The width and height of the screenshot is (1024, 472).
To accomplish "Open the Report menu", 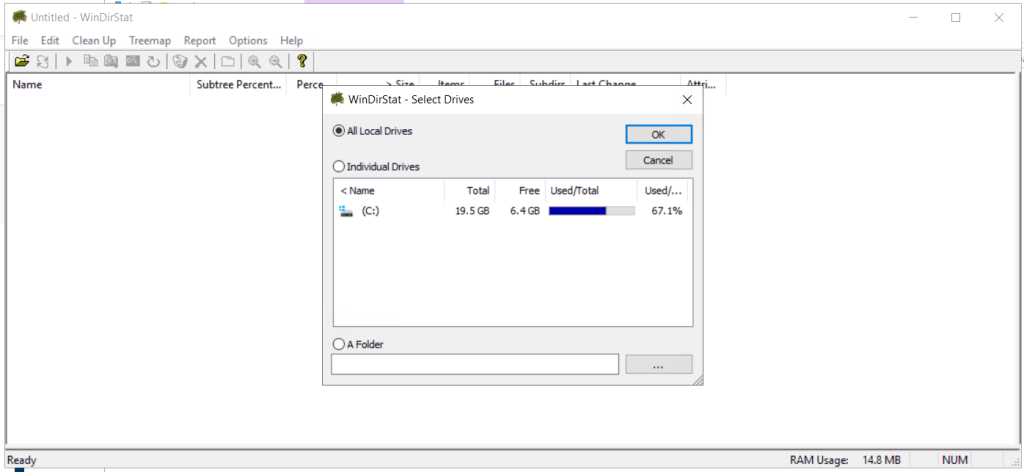I will pos(200,40).
